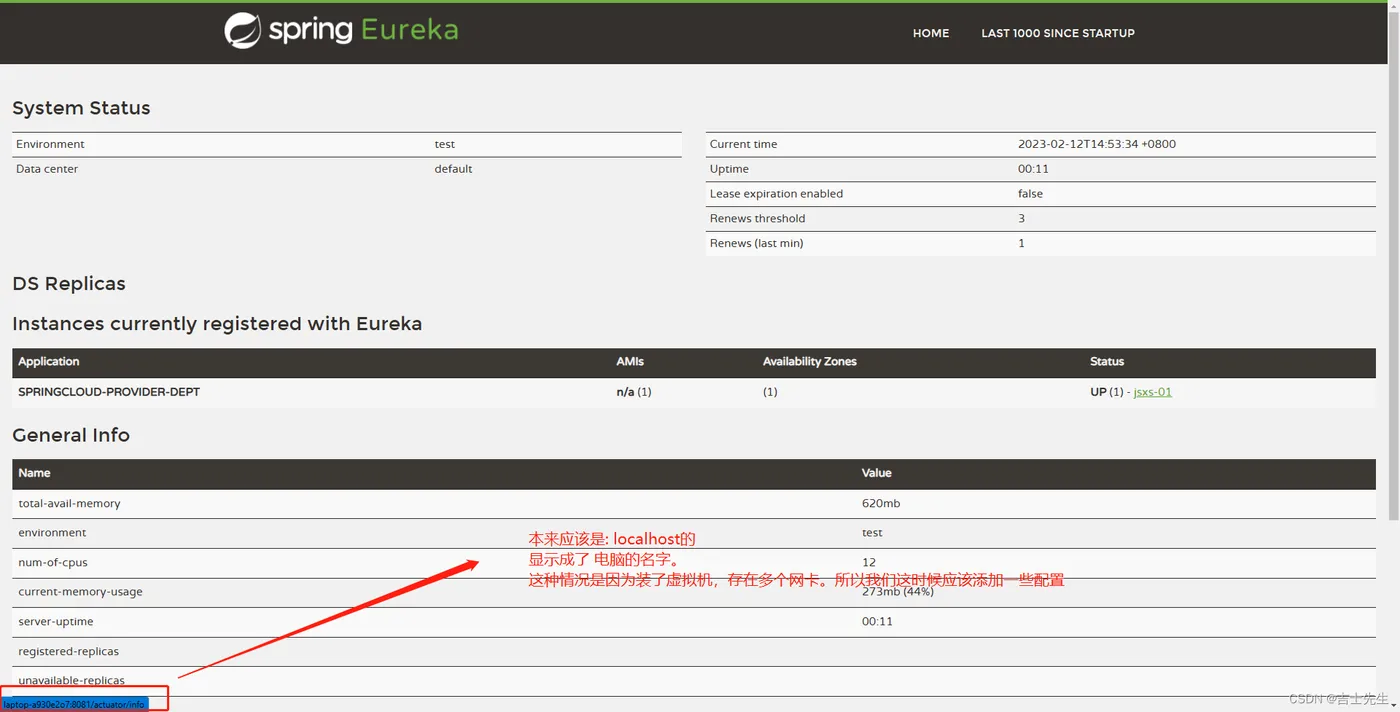Viewport: 1400px width, 712px height.
Task: Open the jsxs-01 instance link
Action: [x=1153, y=392]
